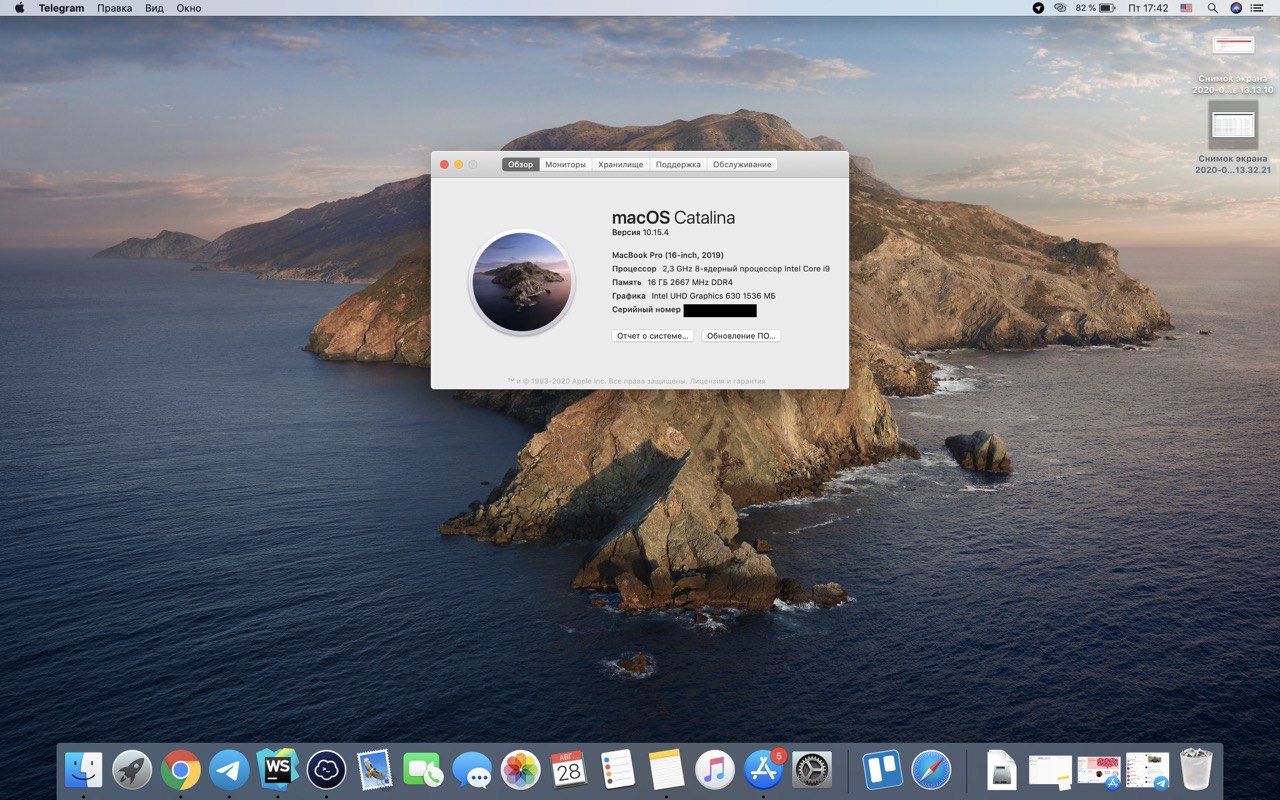Open WebStorm from the Dock
The image size is (1280, 800).
point(278,769)
